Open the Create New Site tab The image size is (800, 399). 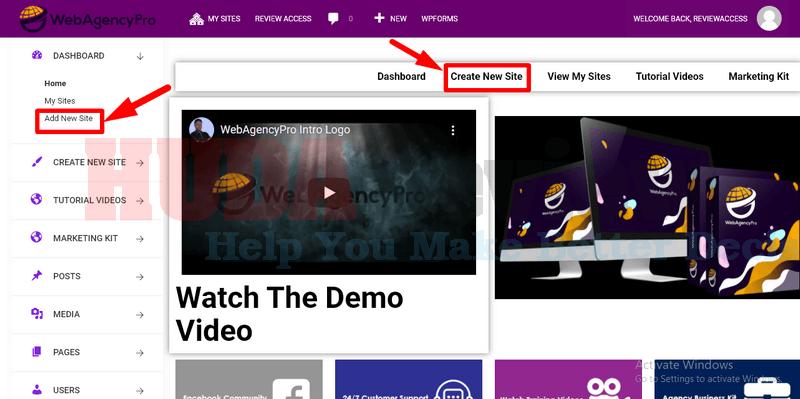pos(486,77)
